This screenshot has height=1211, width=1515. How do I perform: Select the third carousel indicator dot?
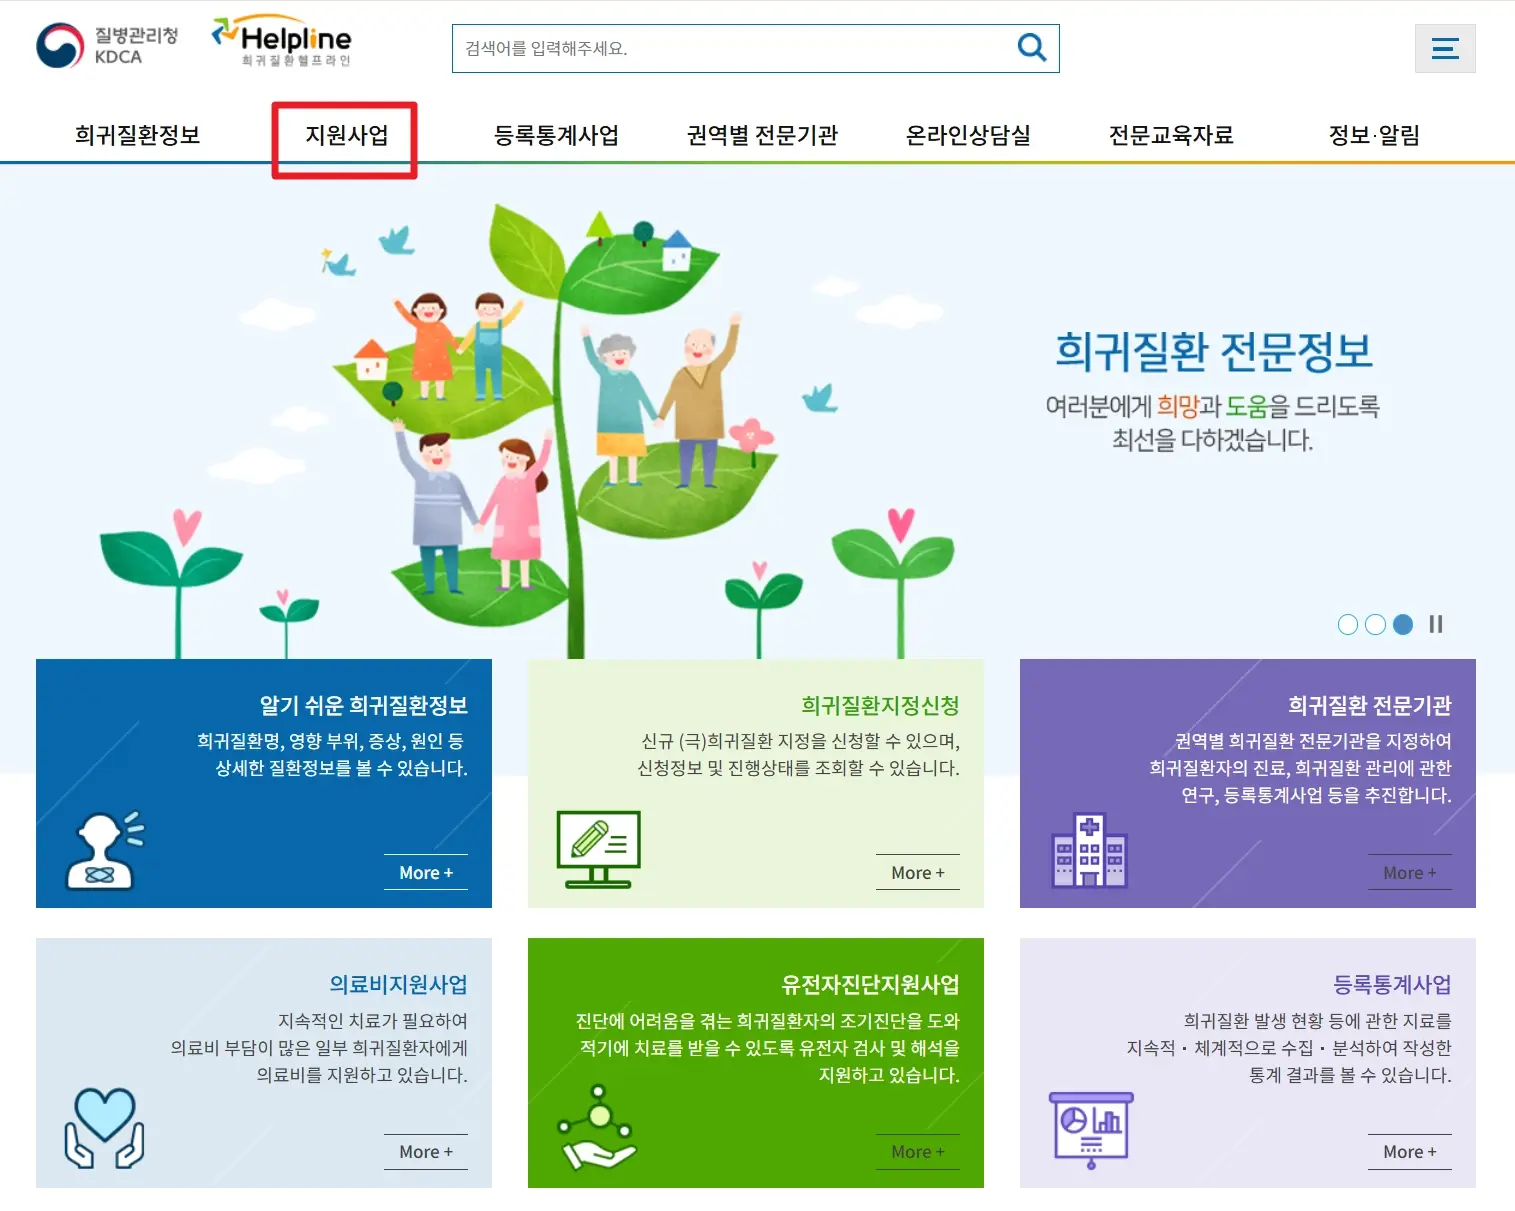click(x=1403, y=624)
